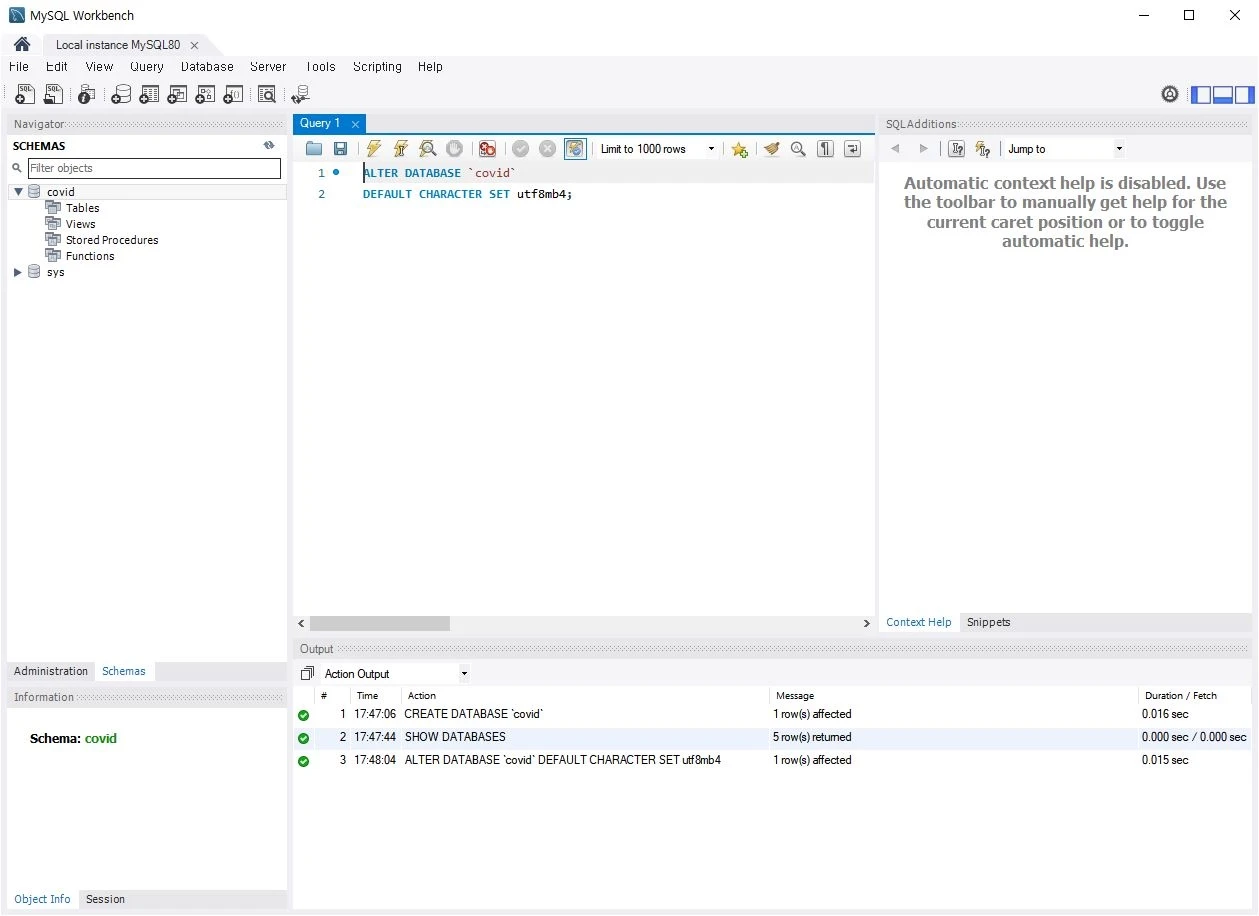Screen dimensions: 1259x916
Task: Click the Beautify query broom icon
Action: coord(771,149)
